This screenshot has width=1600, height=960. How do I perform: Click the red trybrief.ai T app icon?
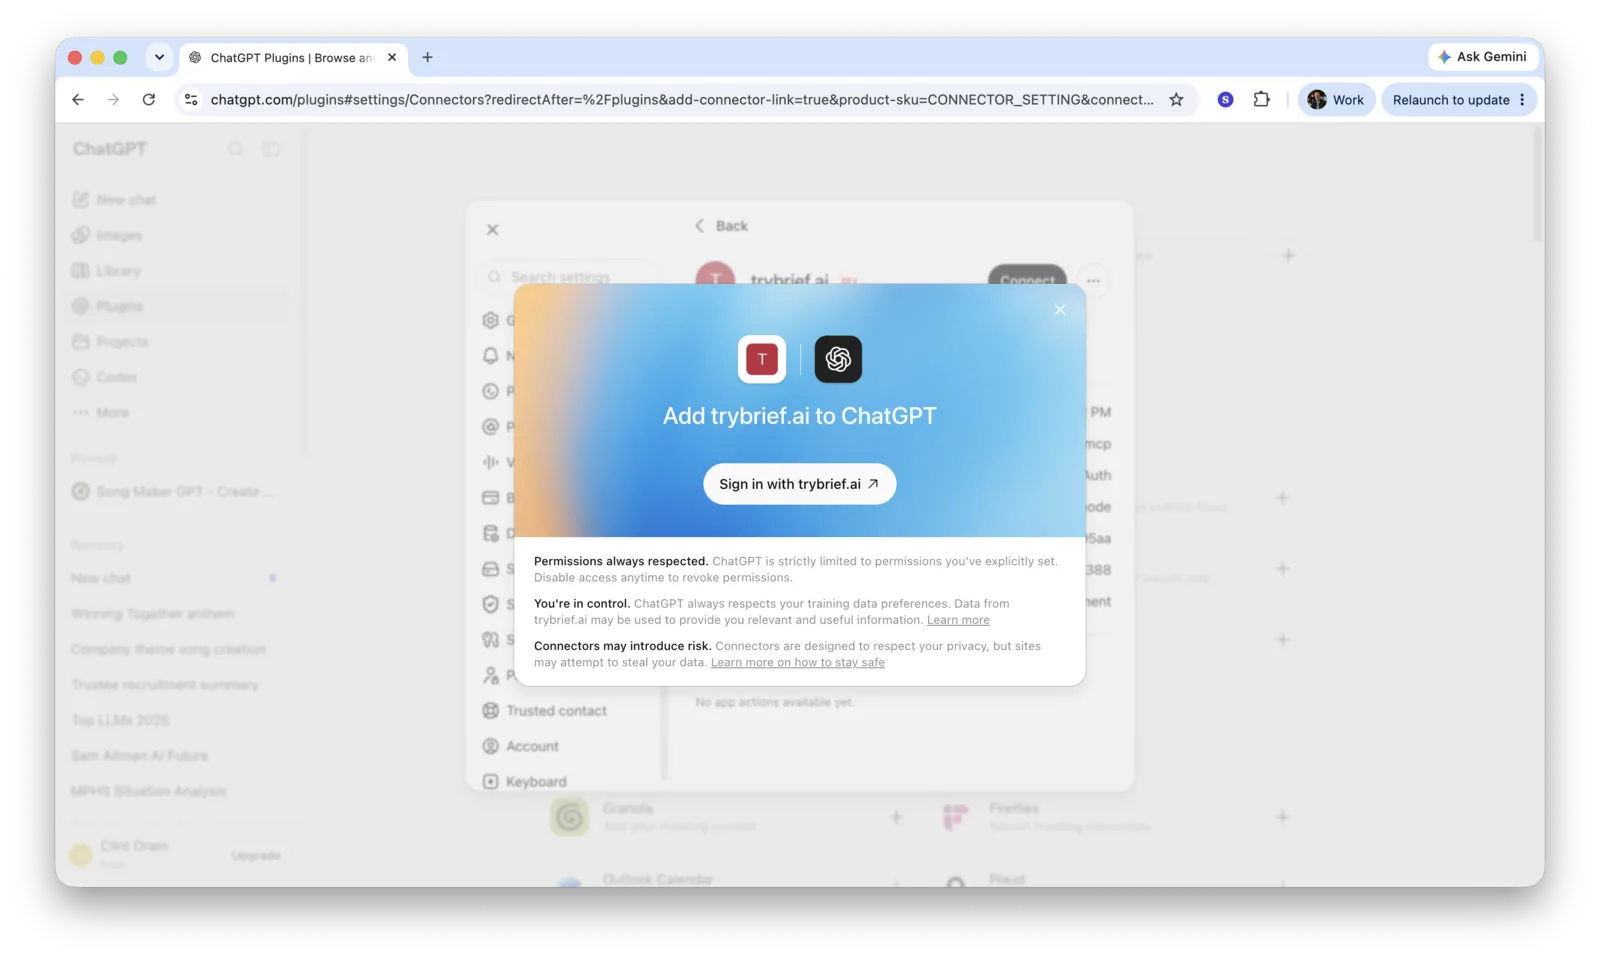762,359
